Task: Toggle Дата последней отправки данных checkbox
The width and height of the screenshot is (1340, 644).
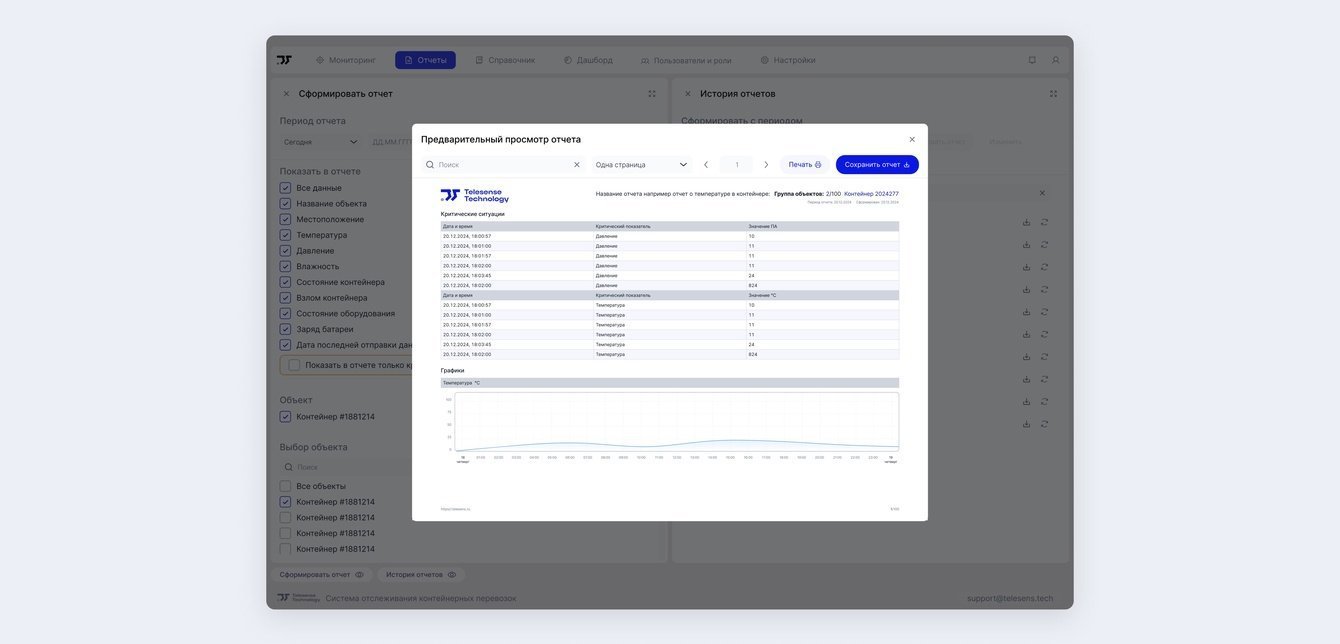Action: 285,345
